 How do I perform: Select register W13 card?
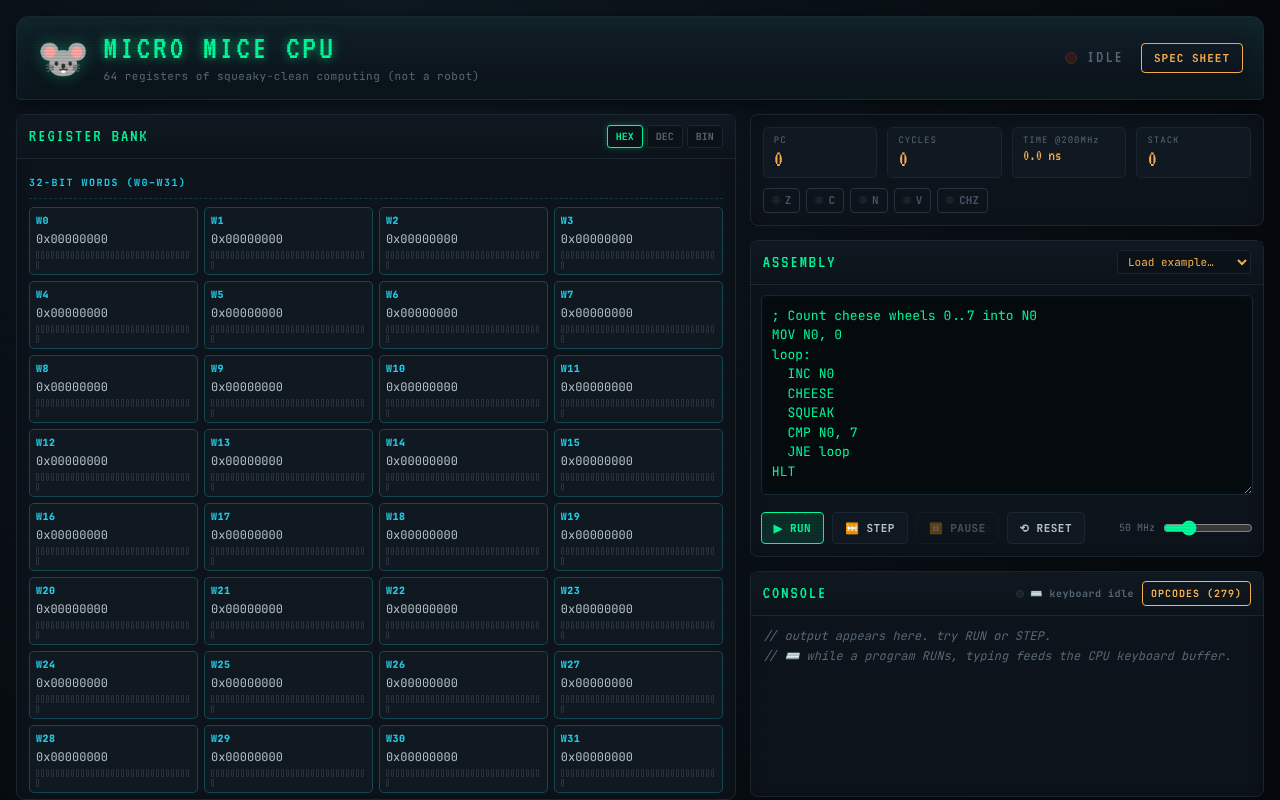pos(288,463)
